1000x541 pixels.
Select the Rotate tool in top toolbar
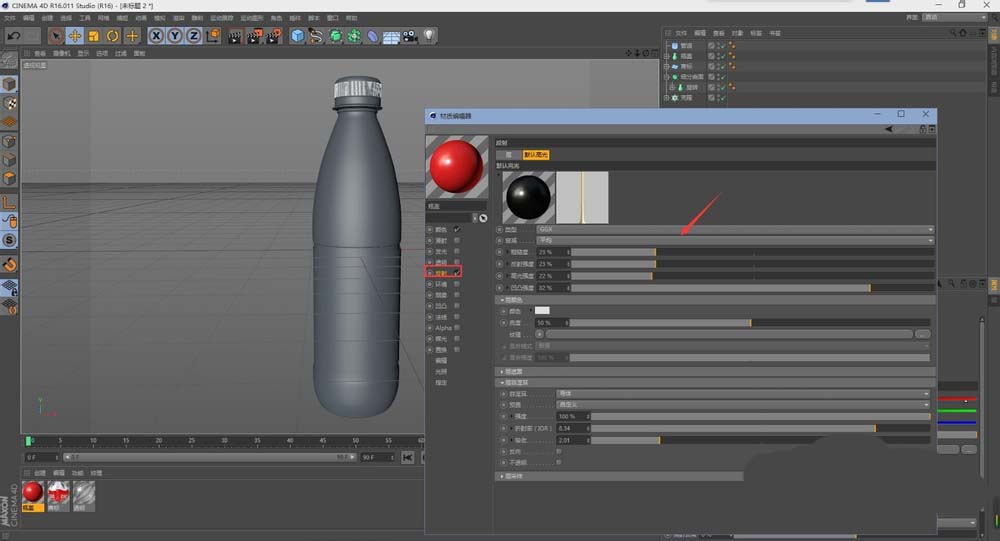(112, 36)
